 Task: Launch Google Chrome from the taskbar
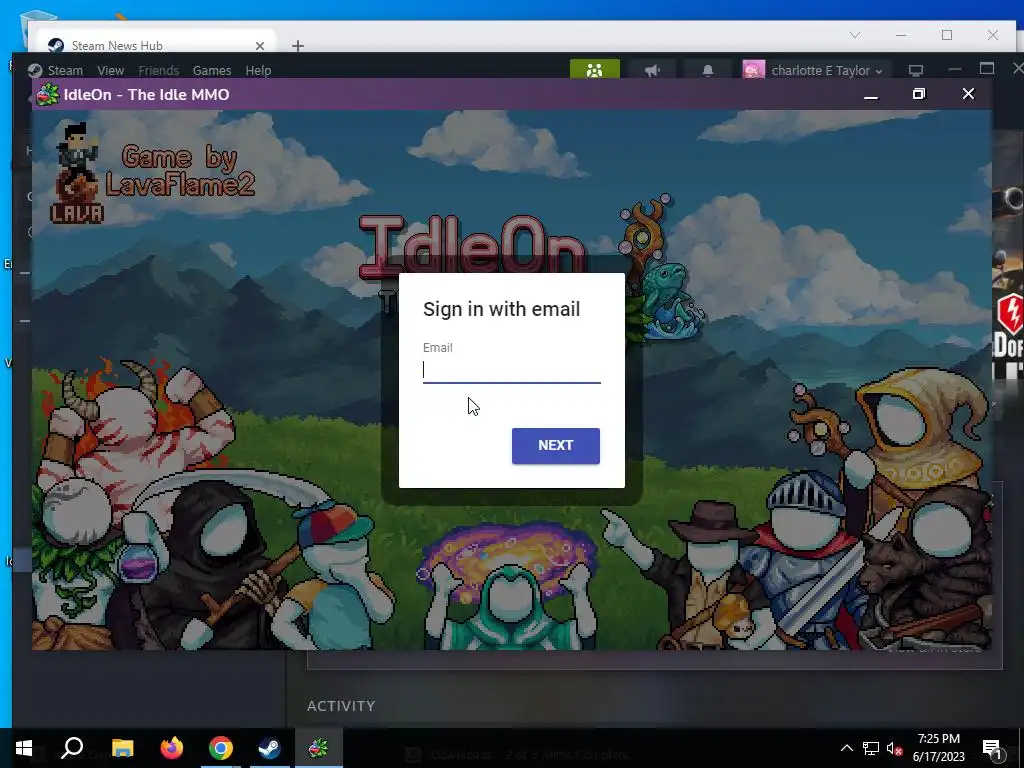[x=221, y=748]
